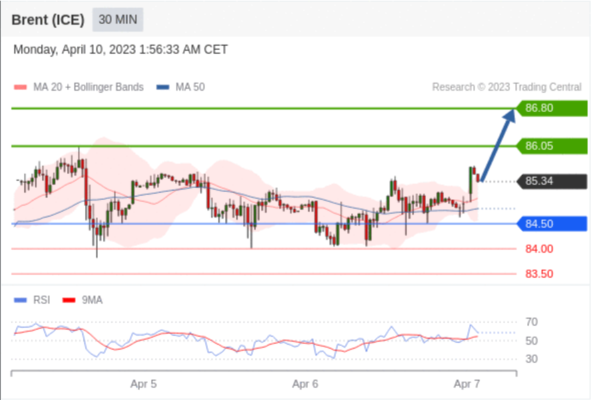Click the 86.05 resistance level label
593x400 pixels.
pyautogui.click(x=552, y=146)
